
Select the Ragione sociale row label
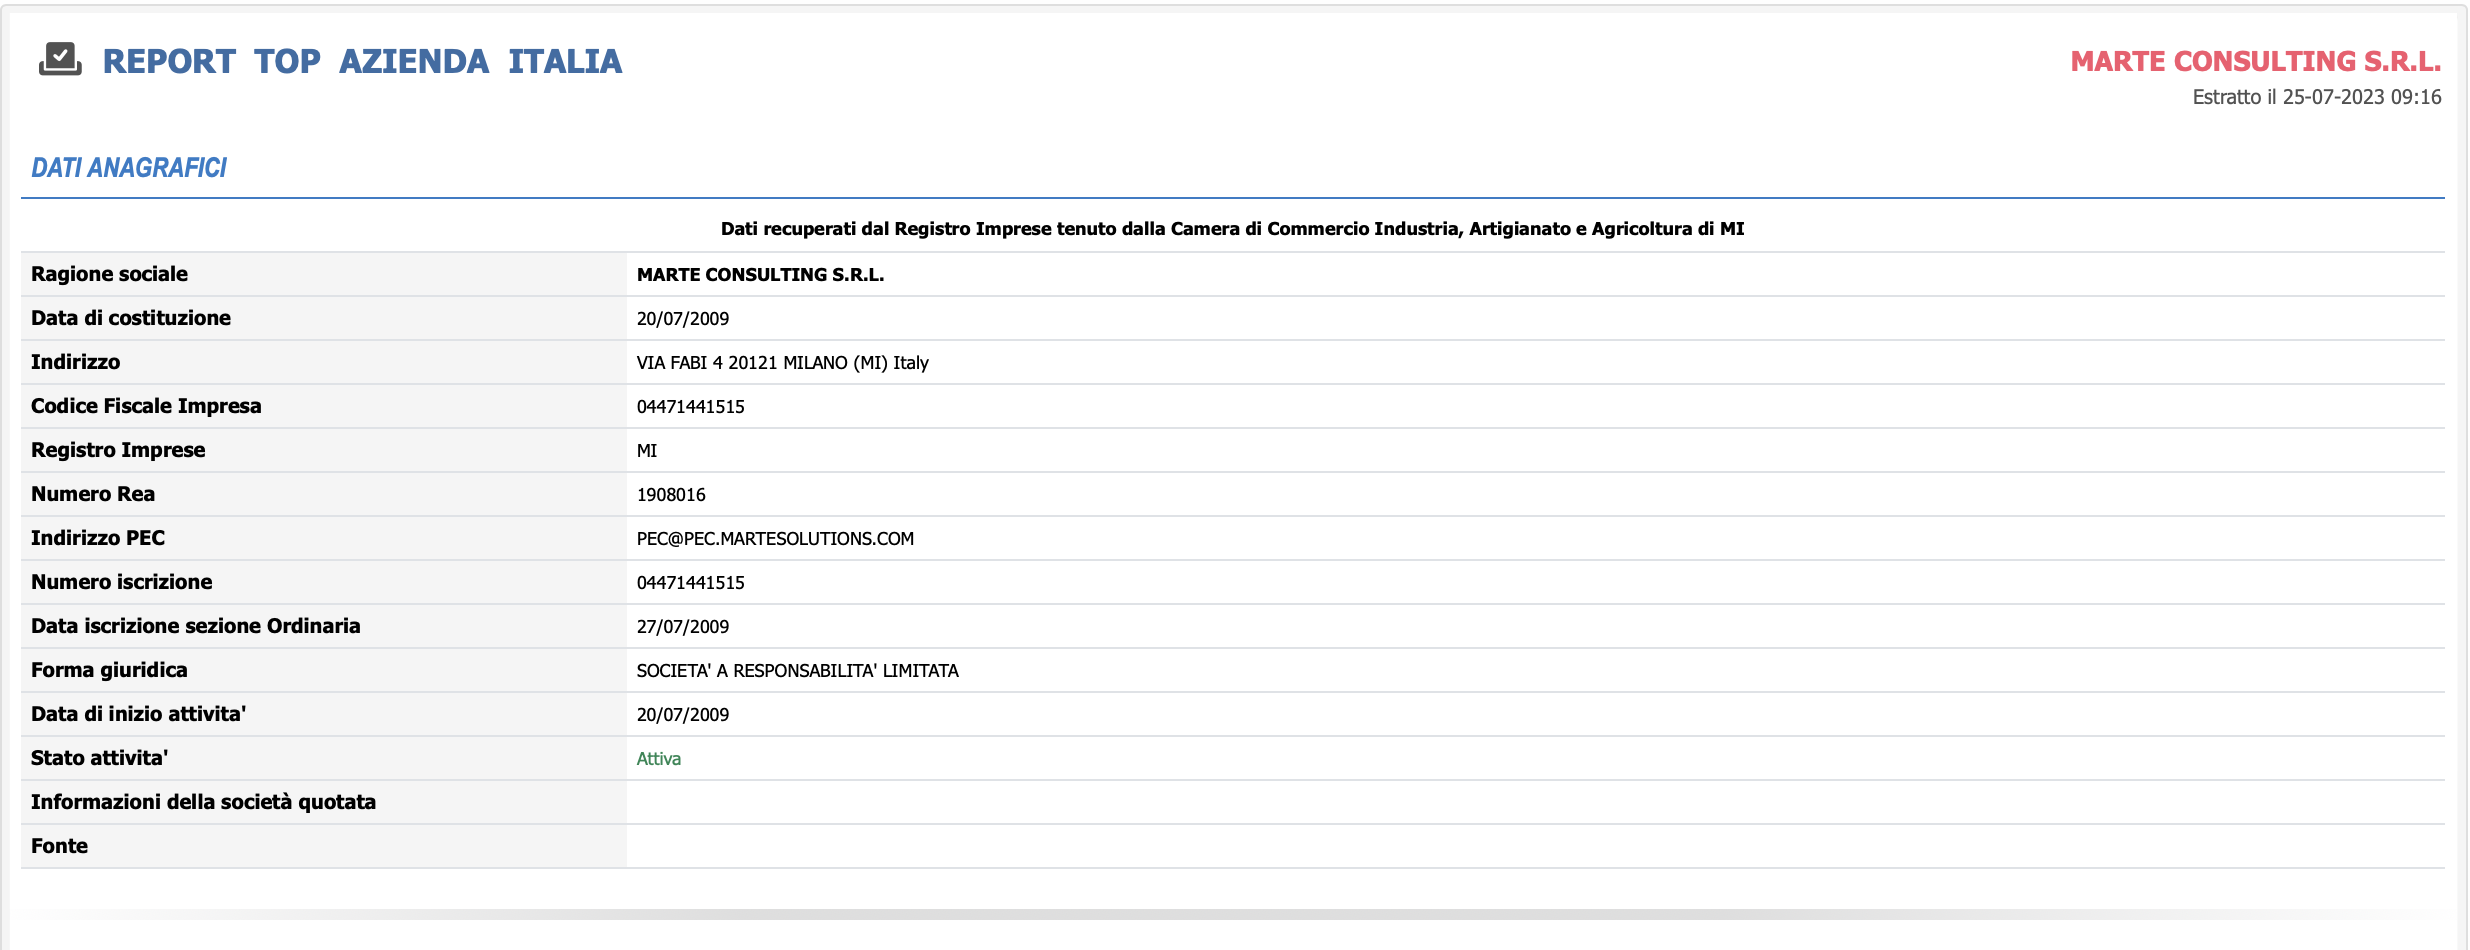109,274
